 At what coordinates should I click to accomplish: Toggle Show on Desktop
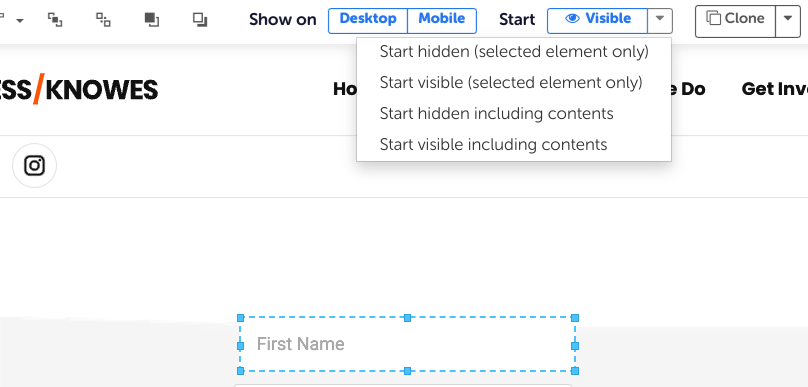click(x=368, y=21)
